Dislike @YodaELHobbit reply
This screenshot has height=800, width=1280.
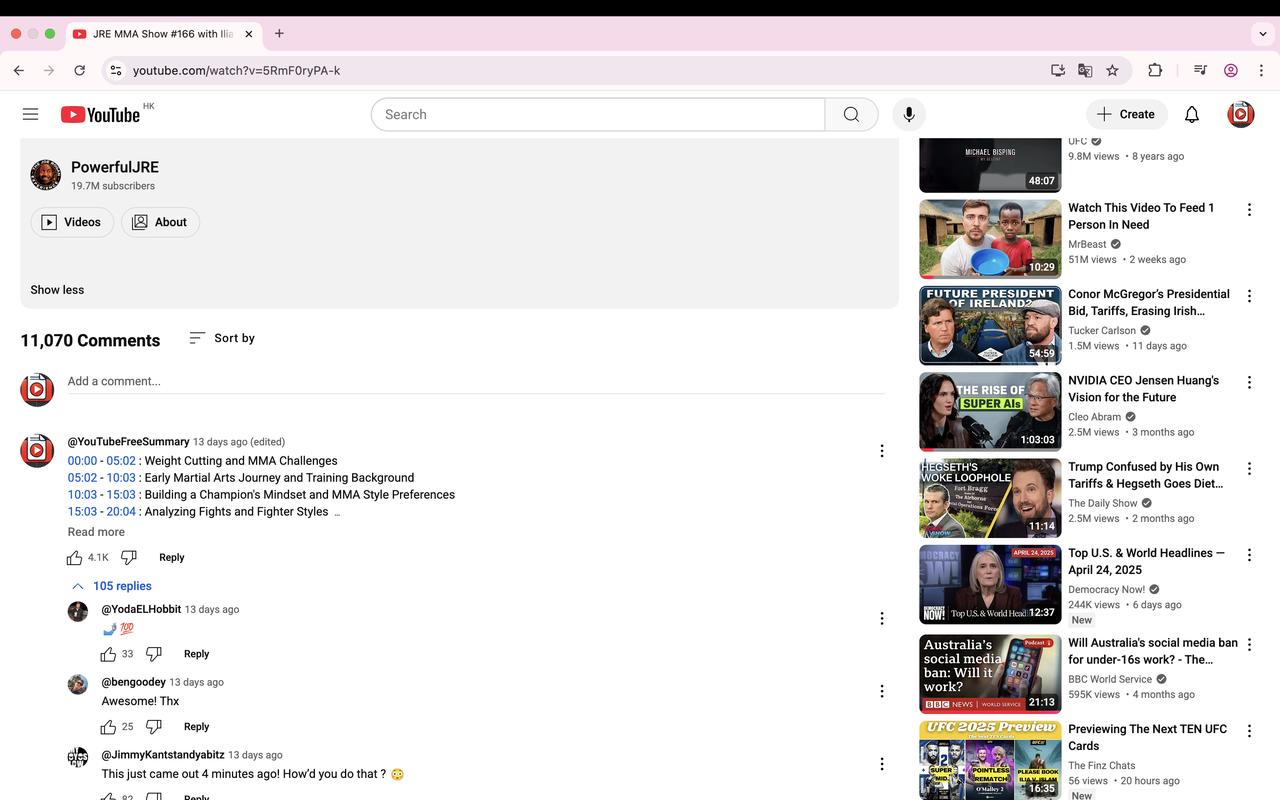(x=153, y=654)
